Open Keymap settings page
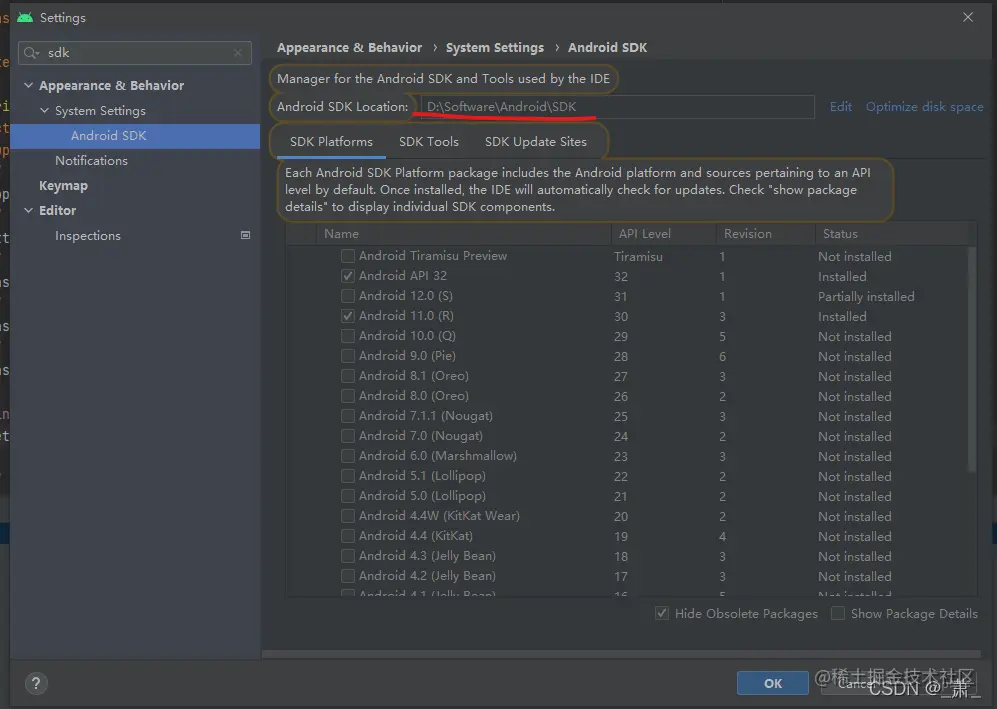997x709 pixels. pyautogui.click(x=64, y=186)
